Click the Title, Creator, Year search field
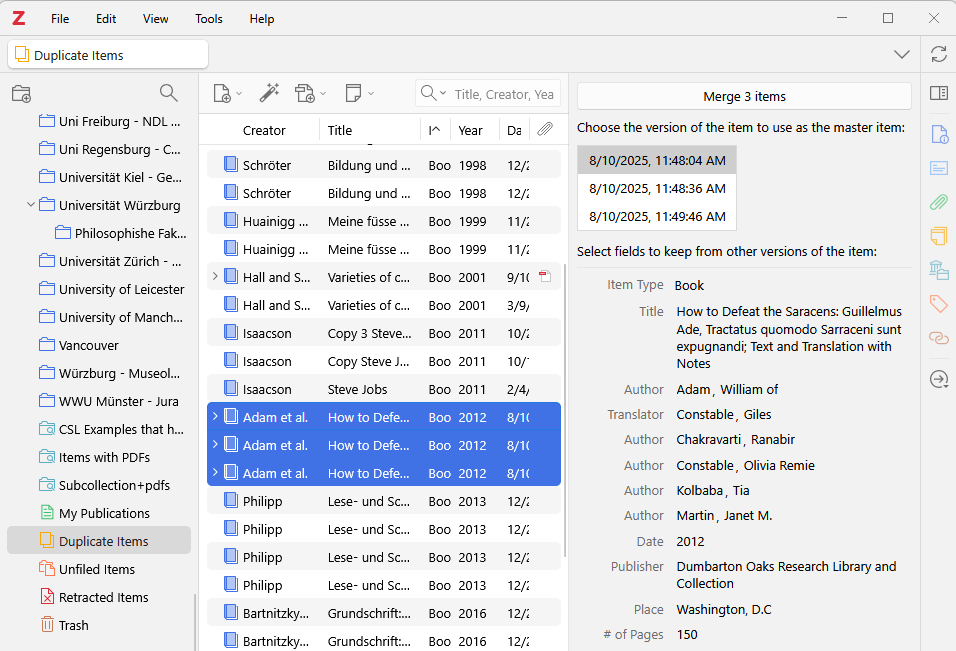 click(503, 94)
